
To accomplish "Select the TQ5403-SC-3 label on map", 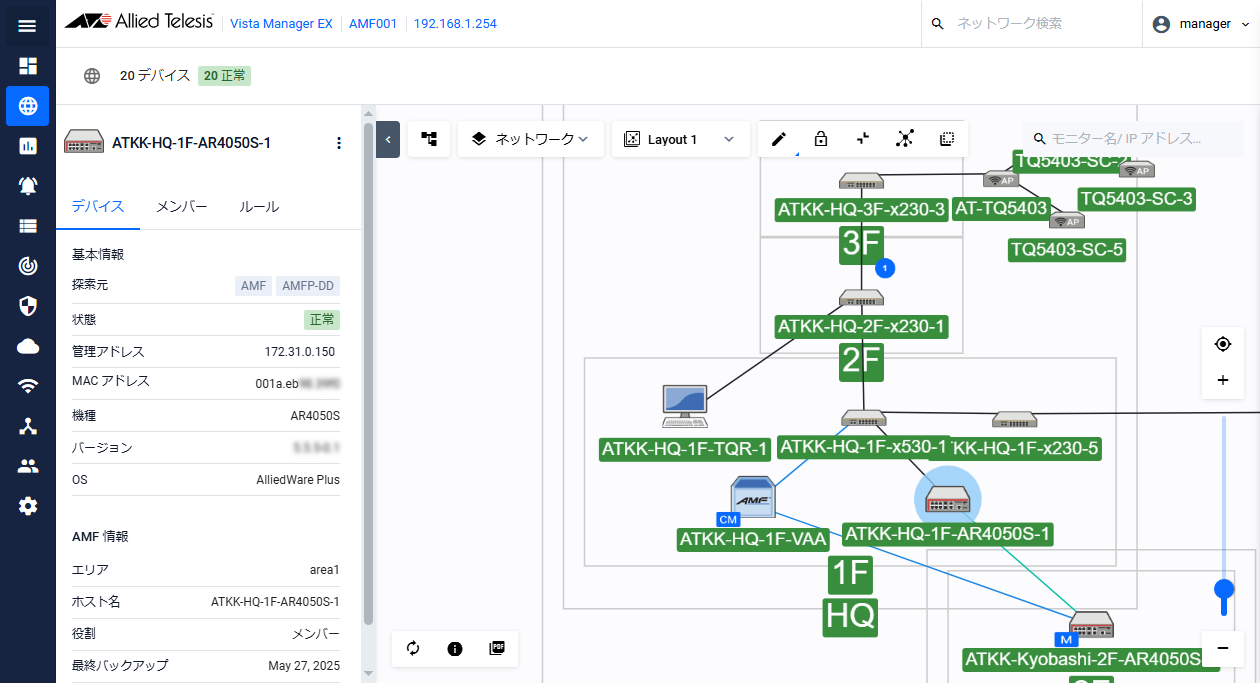I will pos(1136,198).
